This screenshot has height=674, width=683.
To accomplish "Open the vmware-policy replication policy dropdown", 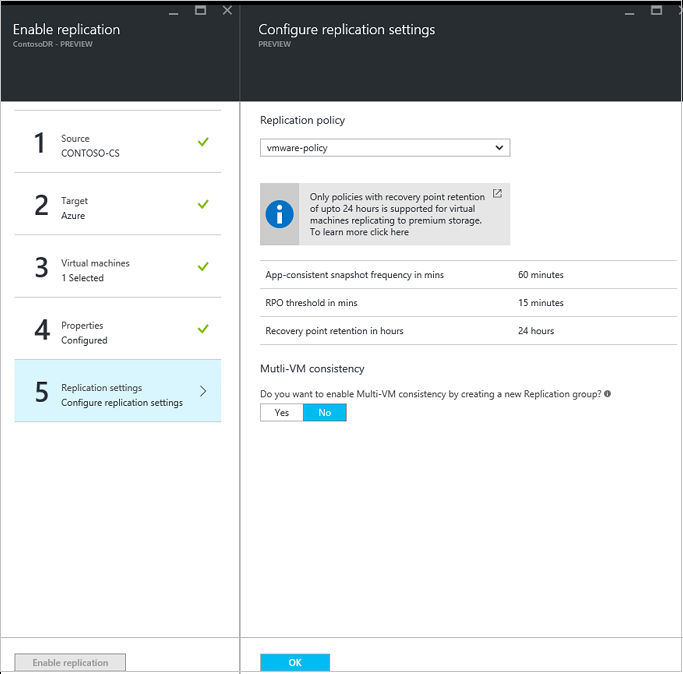I will click(385, 148).
